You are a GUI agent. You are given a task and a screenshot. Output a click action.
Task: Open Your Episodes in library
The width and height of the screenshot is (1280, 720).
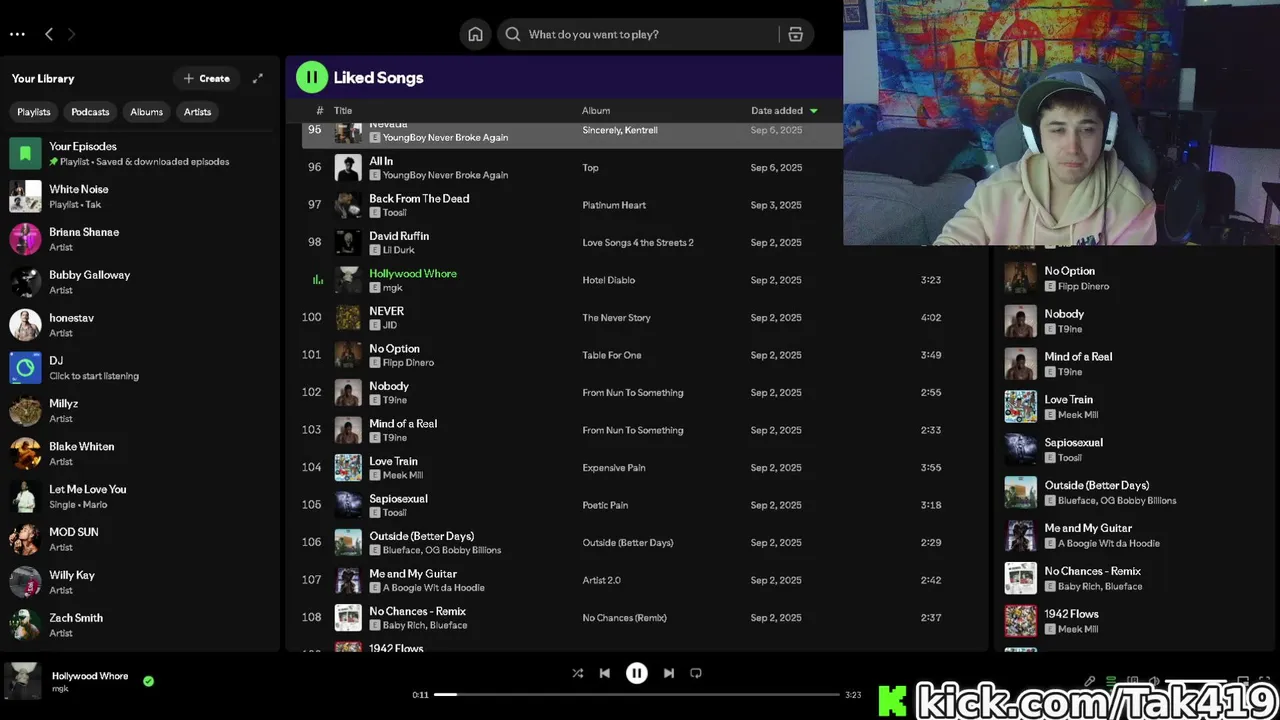[140, 153]
